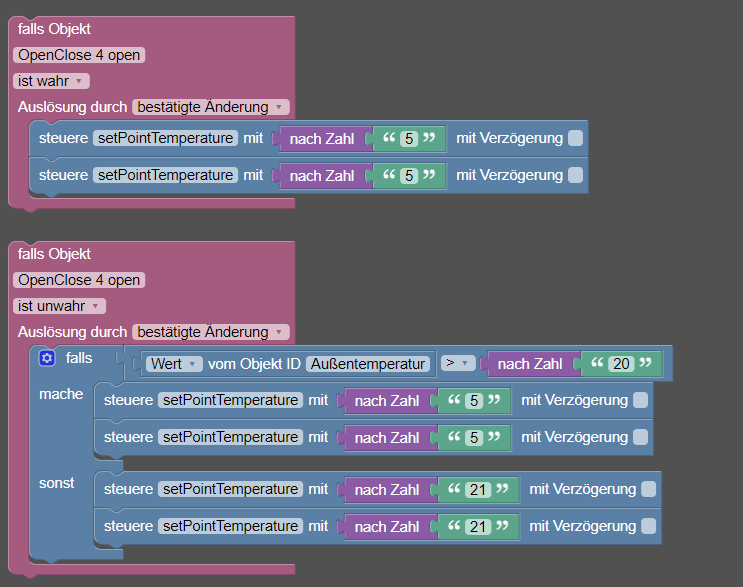Tick the delay checkbox in the second row of the 'ist wahr' trigger
The image size is (743, 587).
click(575, 175)
